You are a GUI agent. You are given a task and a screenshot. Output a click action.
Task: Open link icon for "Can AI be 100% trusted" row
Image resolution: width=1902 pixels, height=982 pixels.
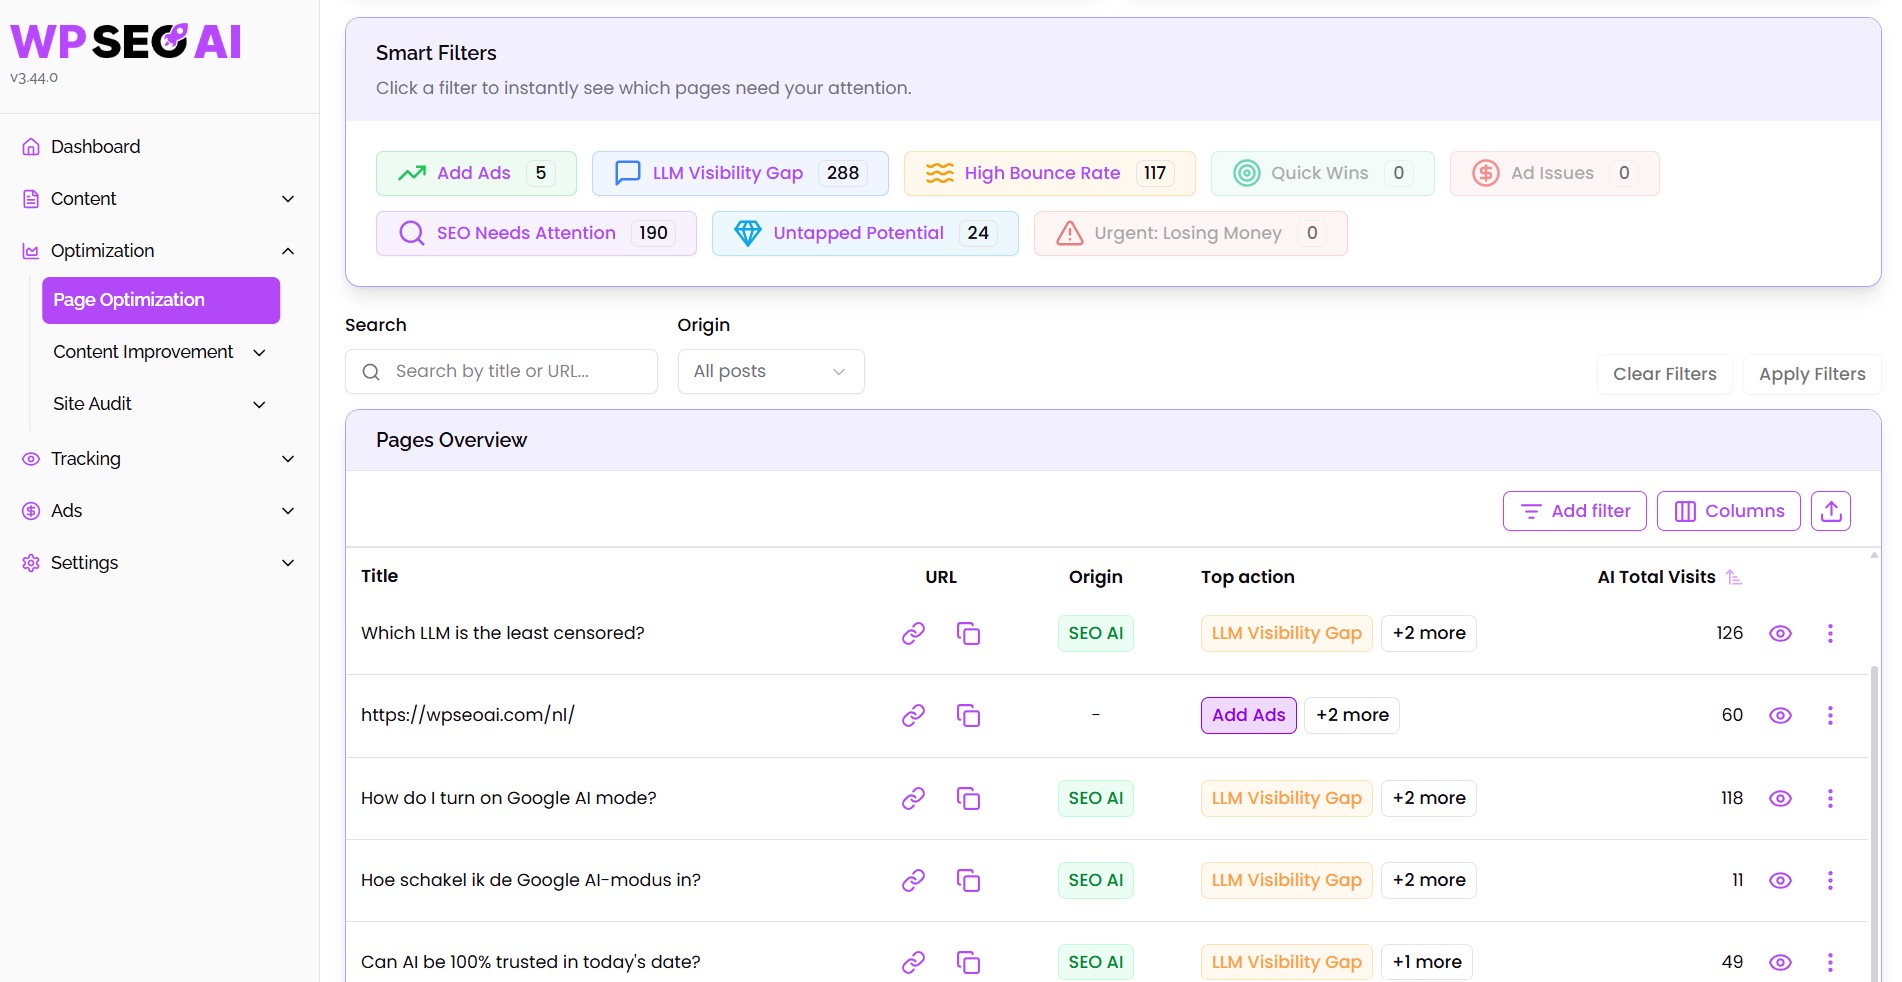coord(913,962)
